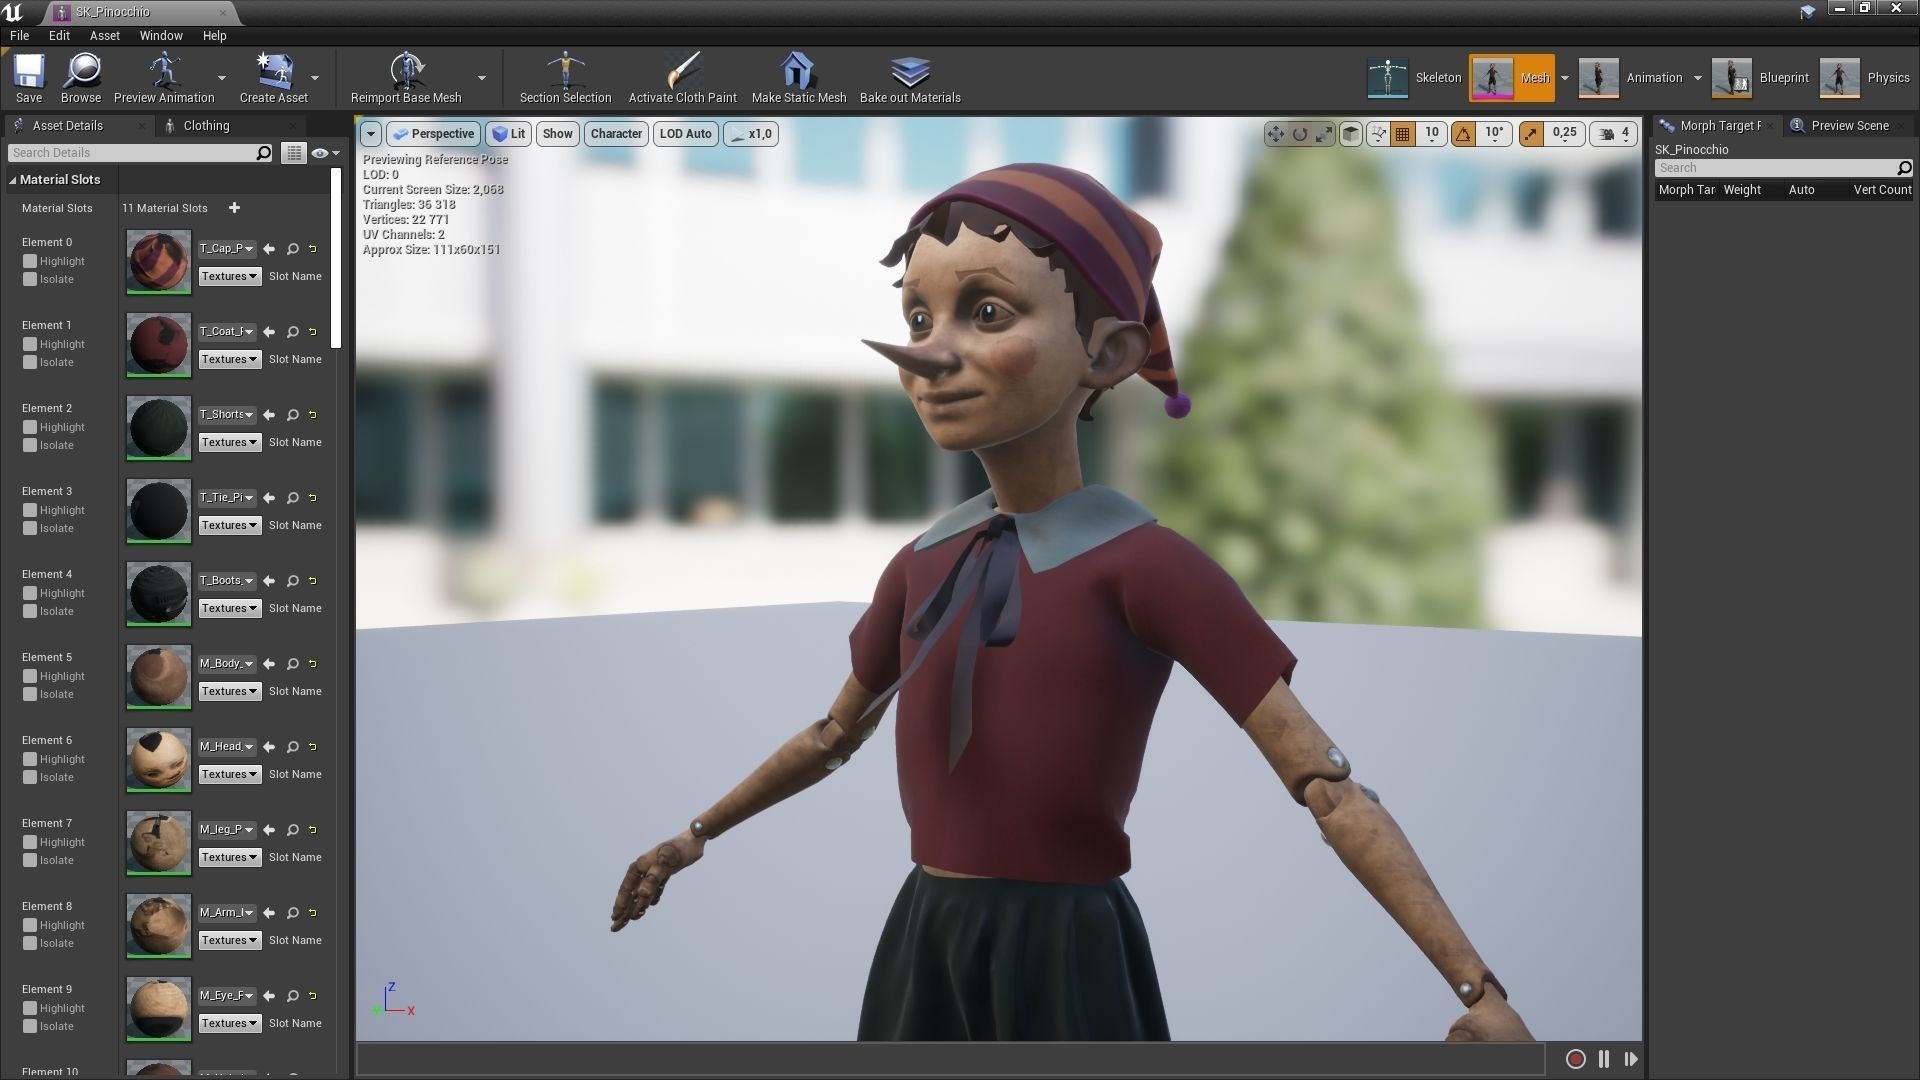Toggle the coordinate system cube icon

(x=1351, y=134)
